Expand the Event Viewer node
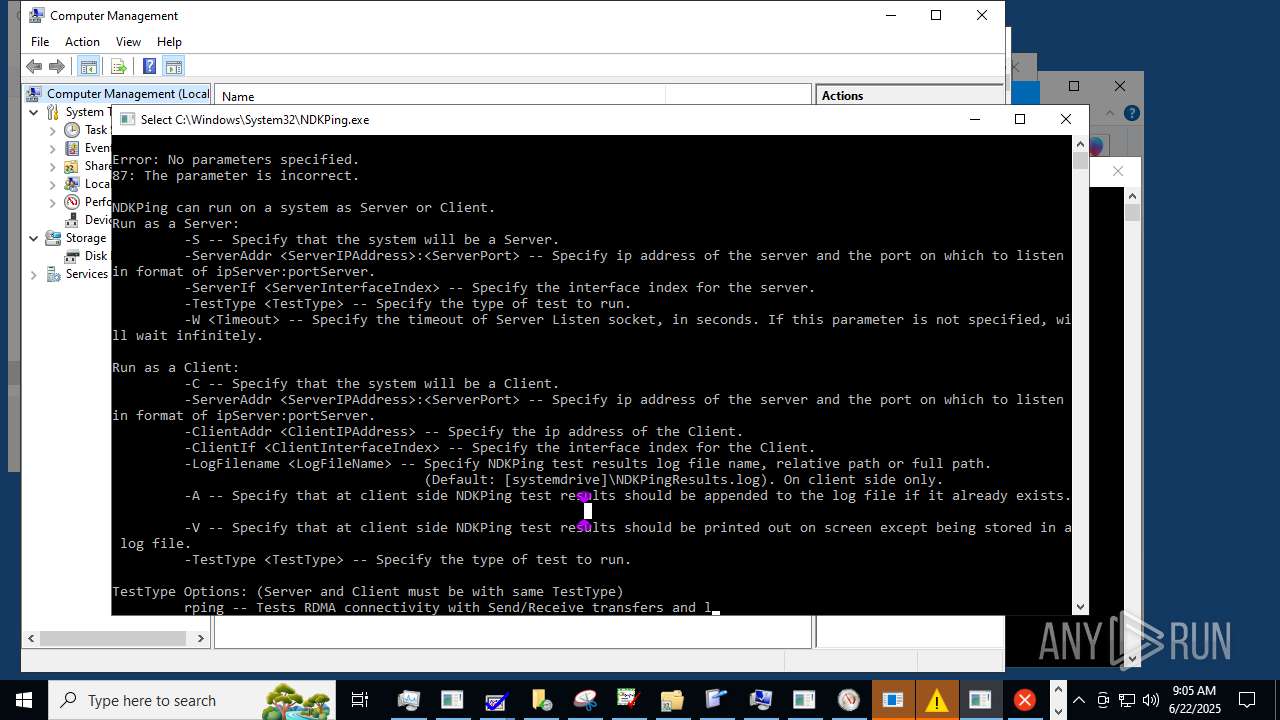The height and width of the screenshot is (720, 1280). 52,148
